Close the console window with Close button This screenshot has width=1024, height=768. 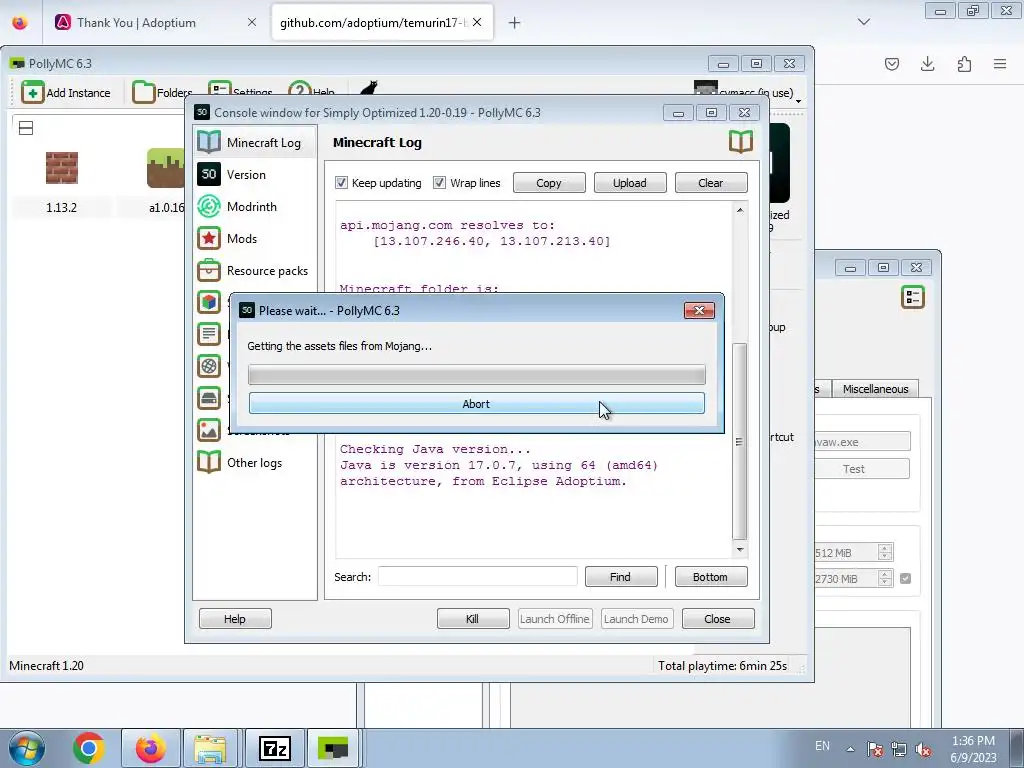718,618
